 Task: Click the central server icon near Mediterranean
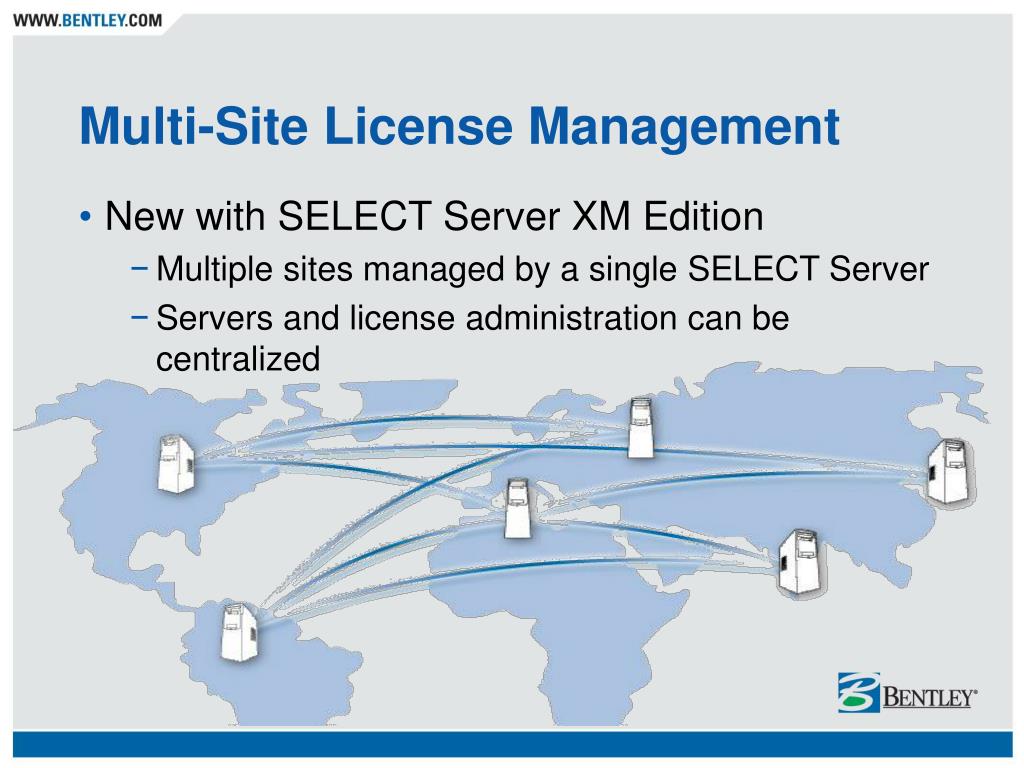[x=520, y=509]
